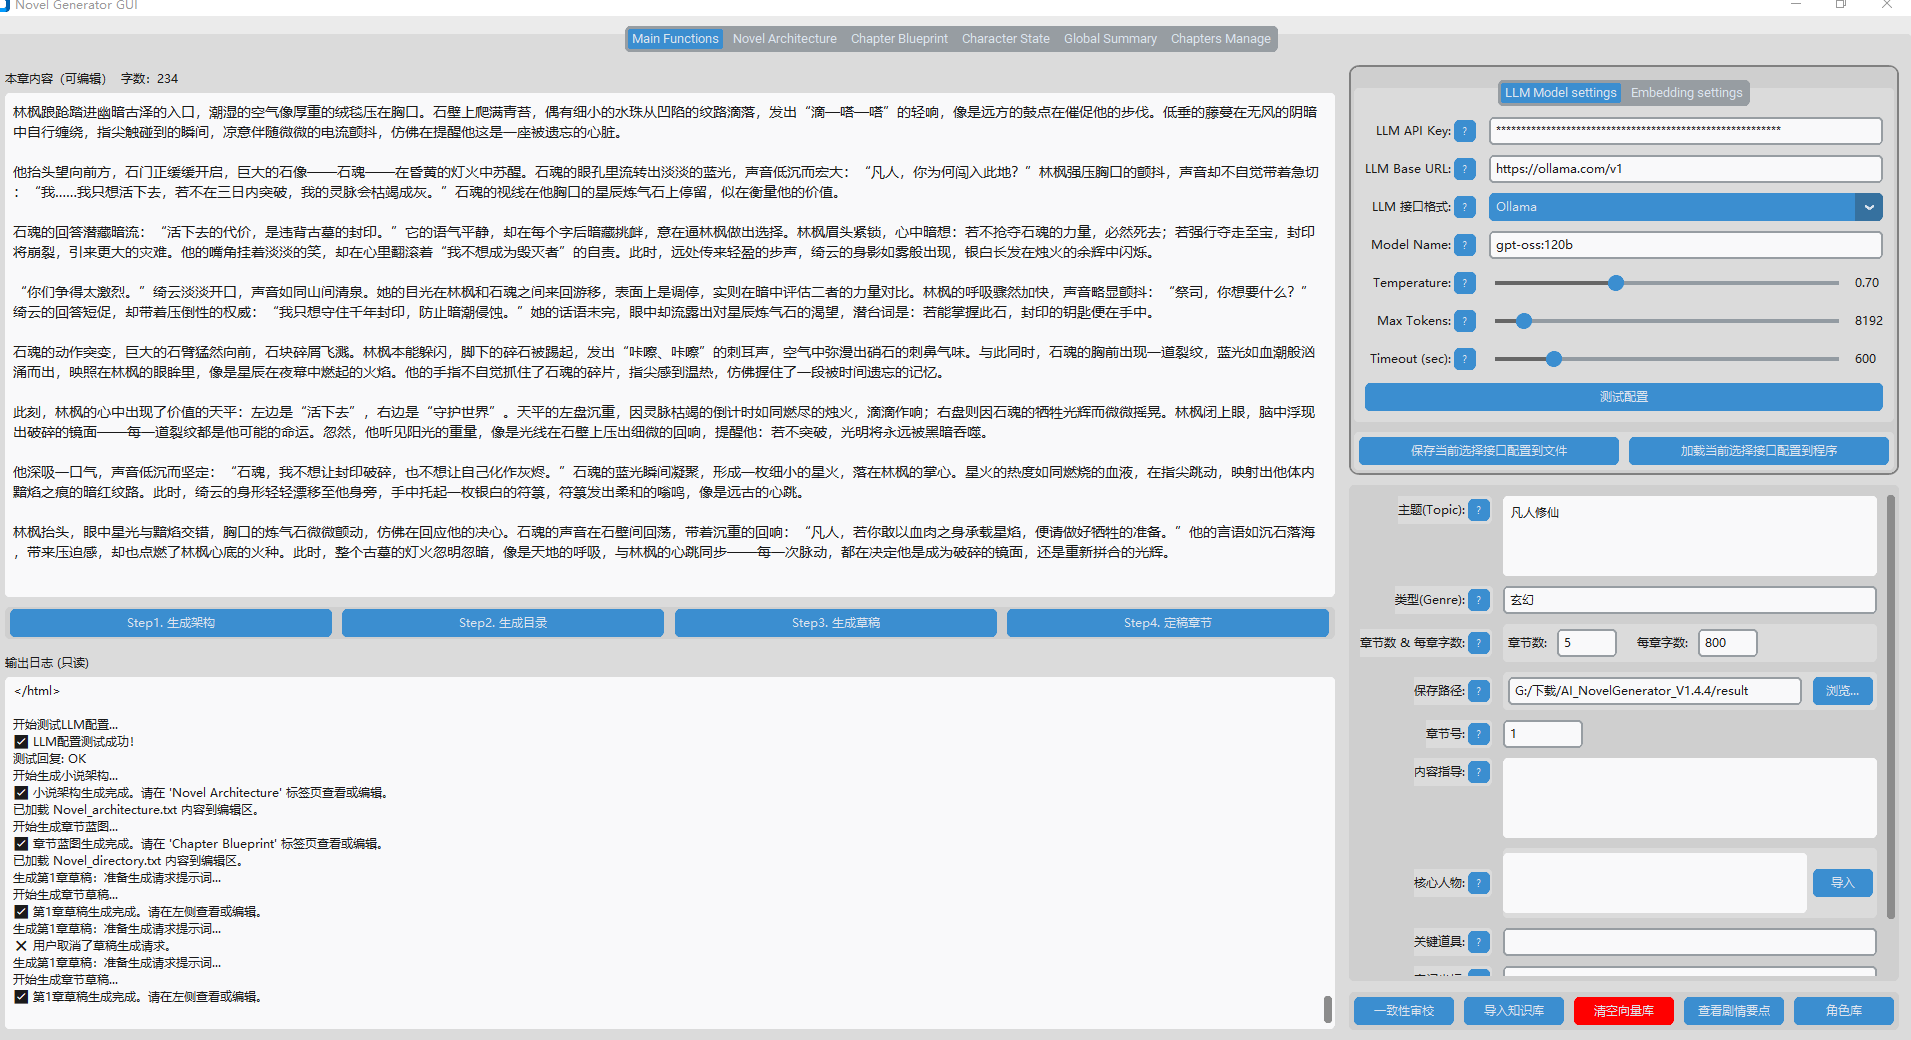1911x1040 pixels.
Task: Click help icon beside Timeout (sec)
Action: (x=1465, y=359)
